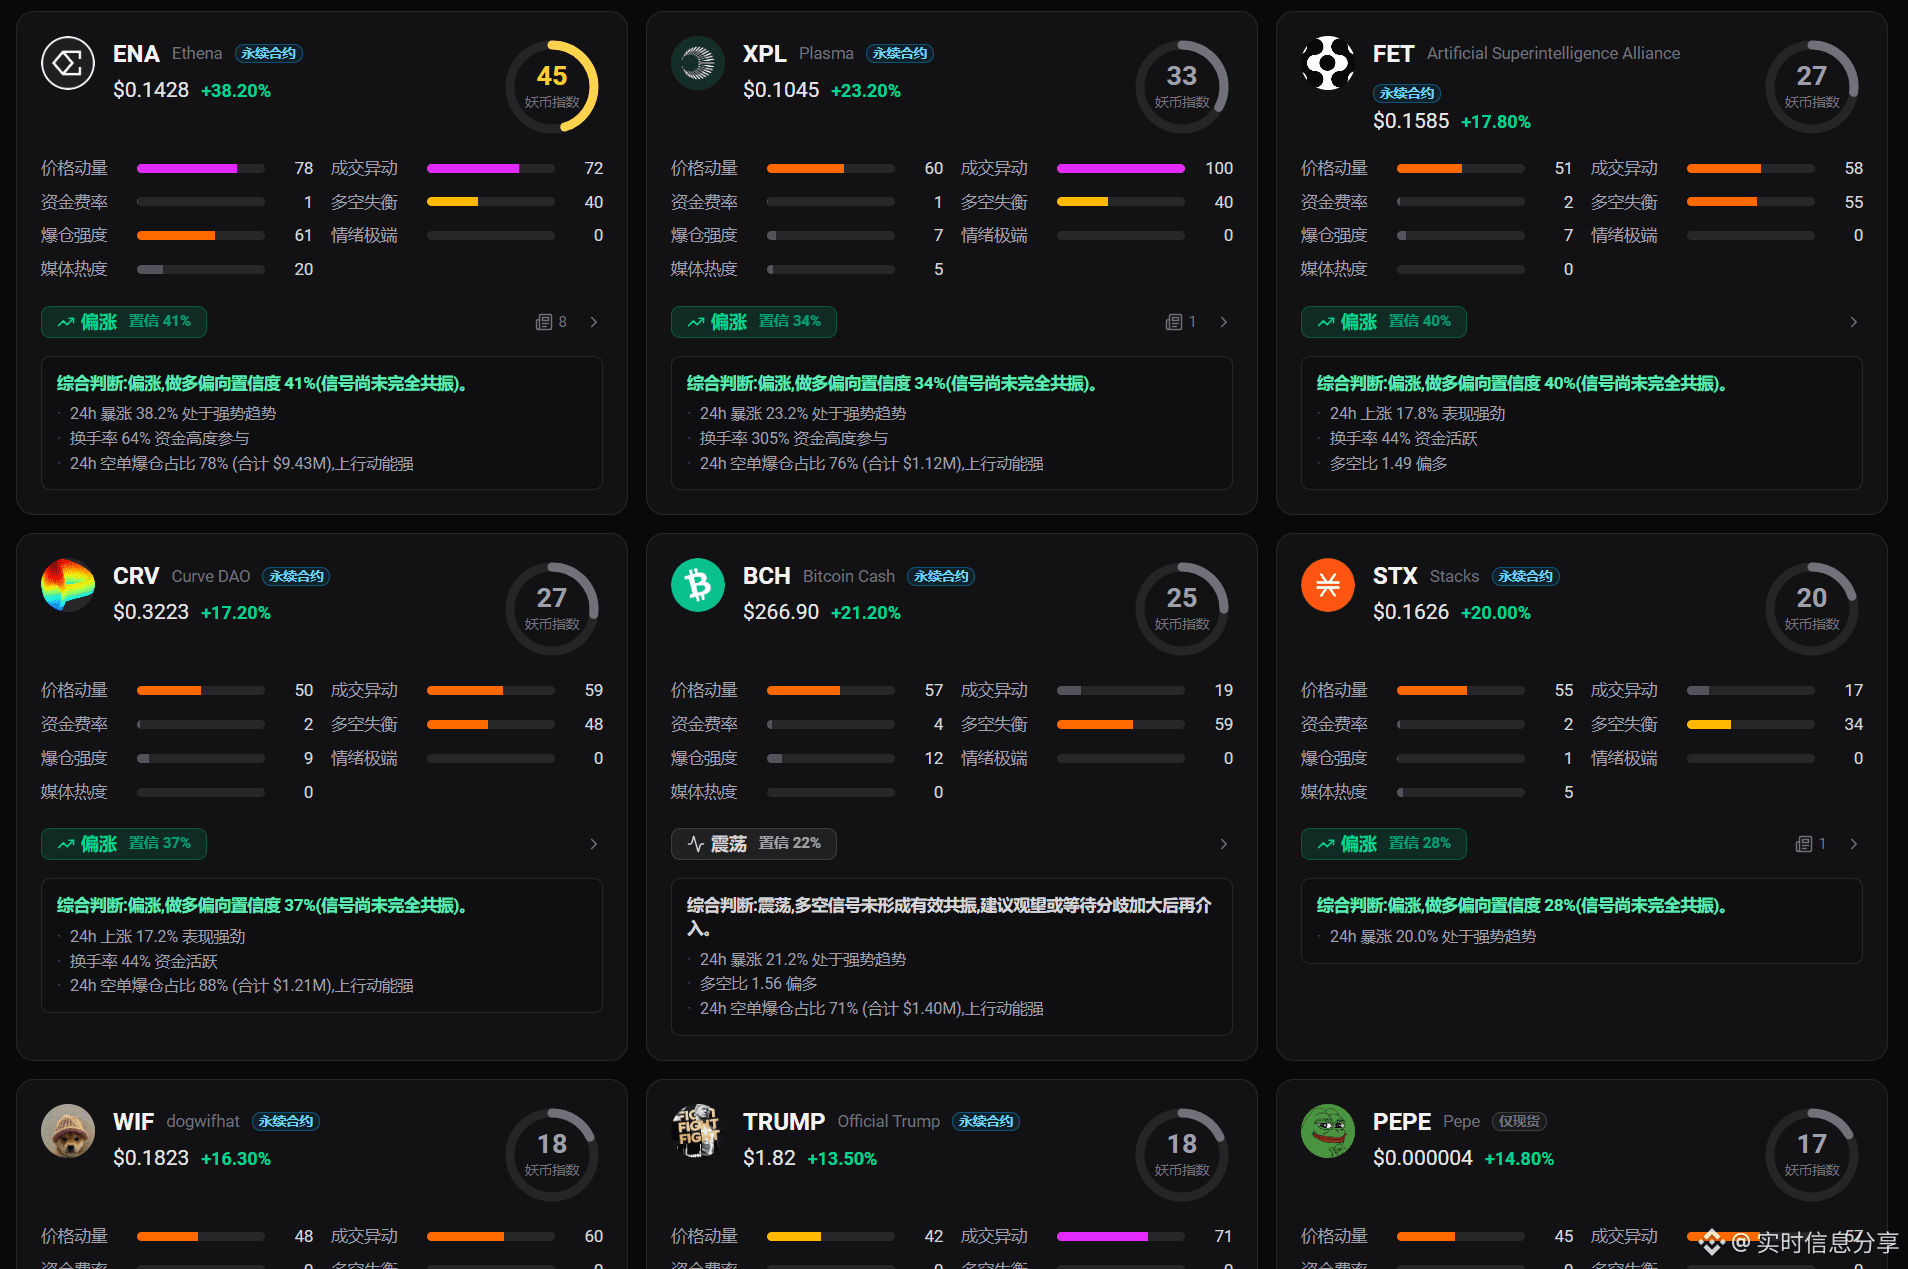Click the XPL Plasma coin logo

[698, 63]
